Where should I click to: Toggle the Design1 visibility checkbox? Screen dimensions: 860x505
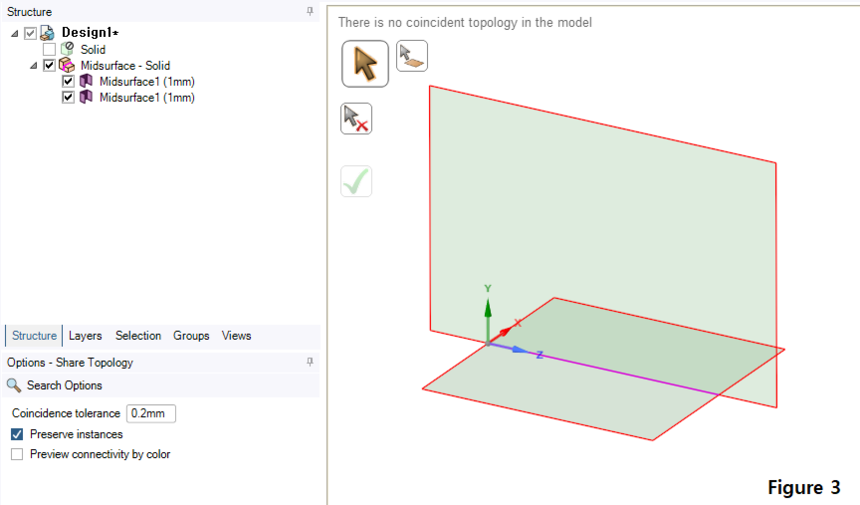30,33
